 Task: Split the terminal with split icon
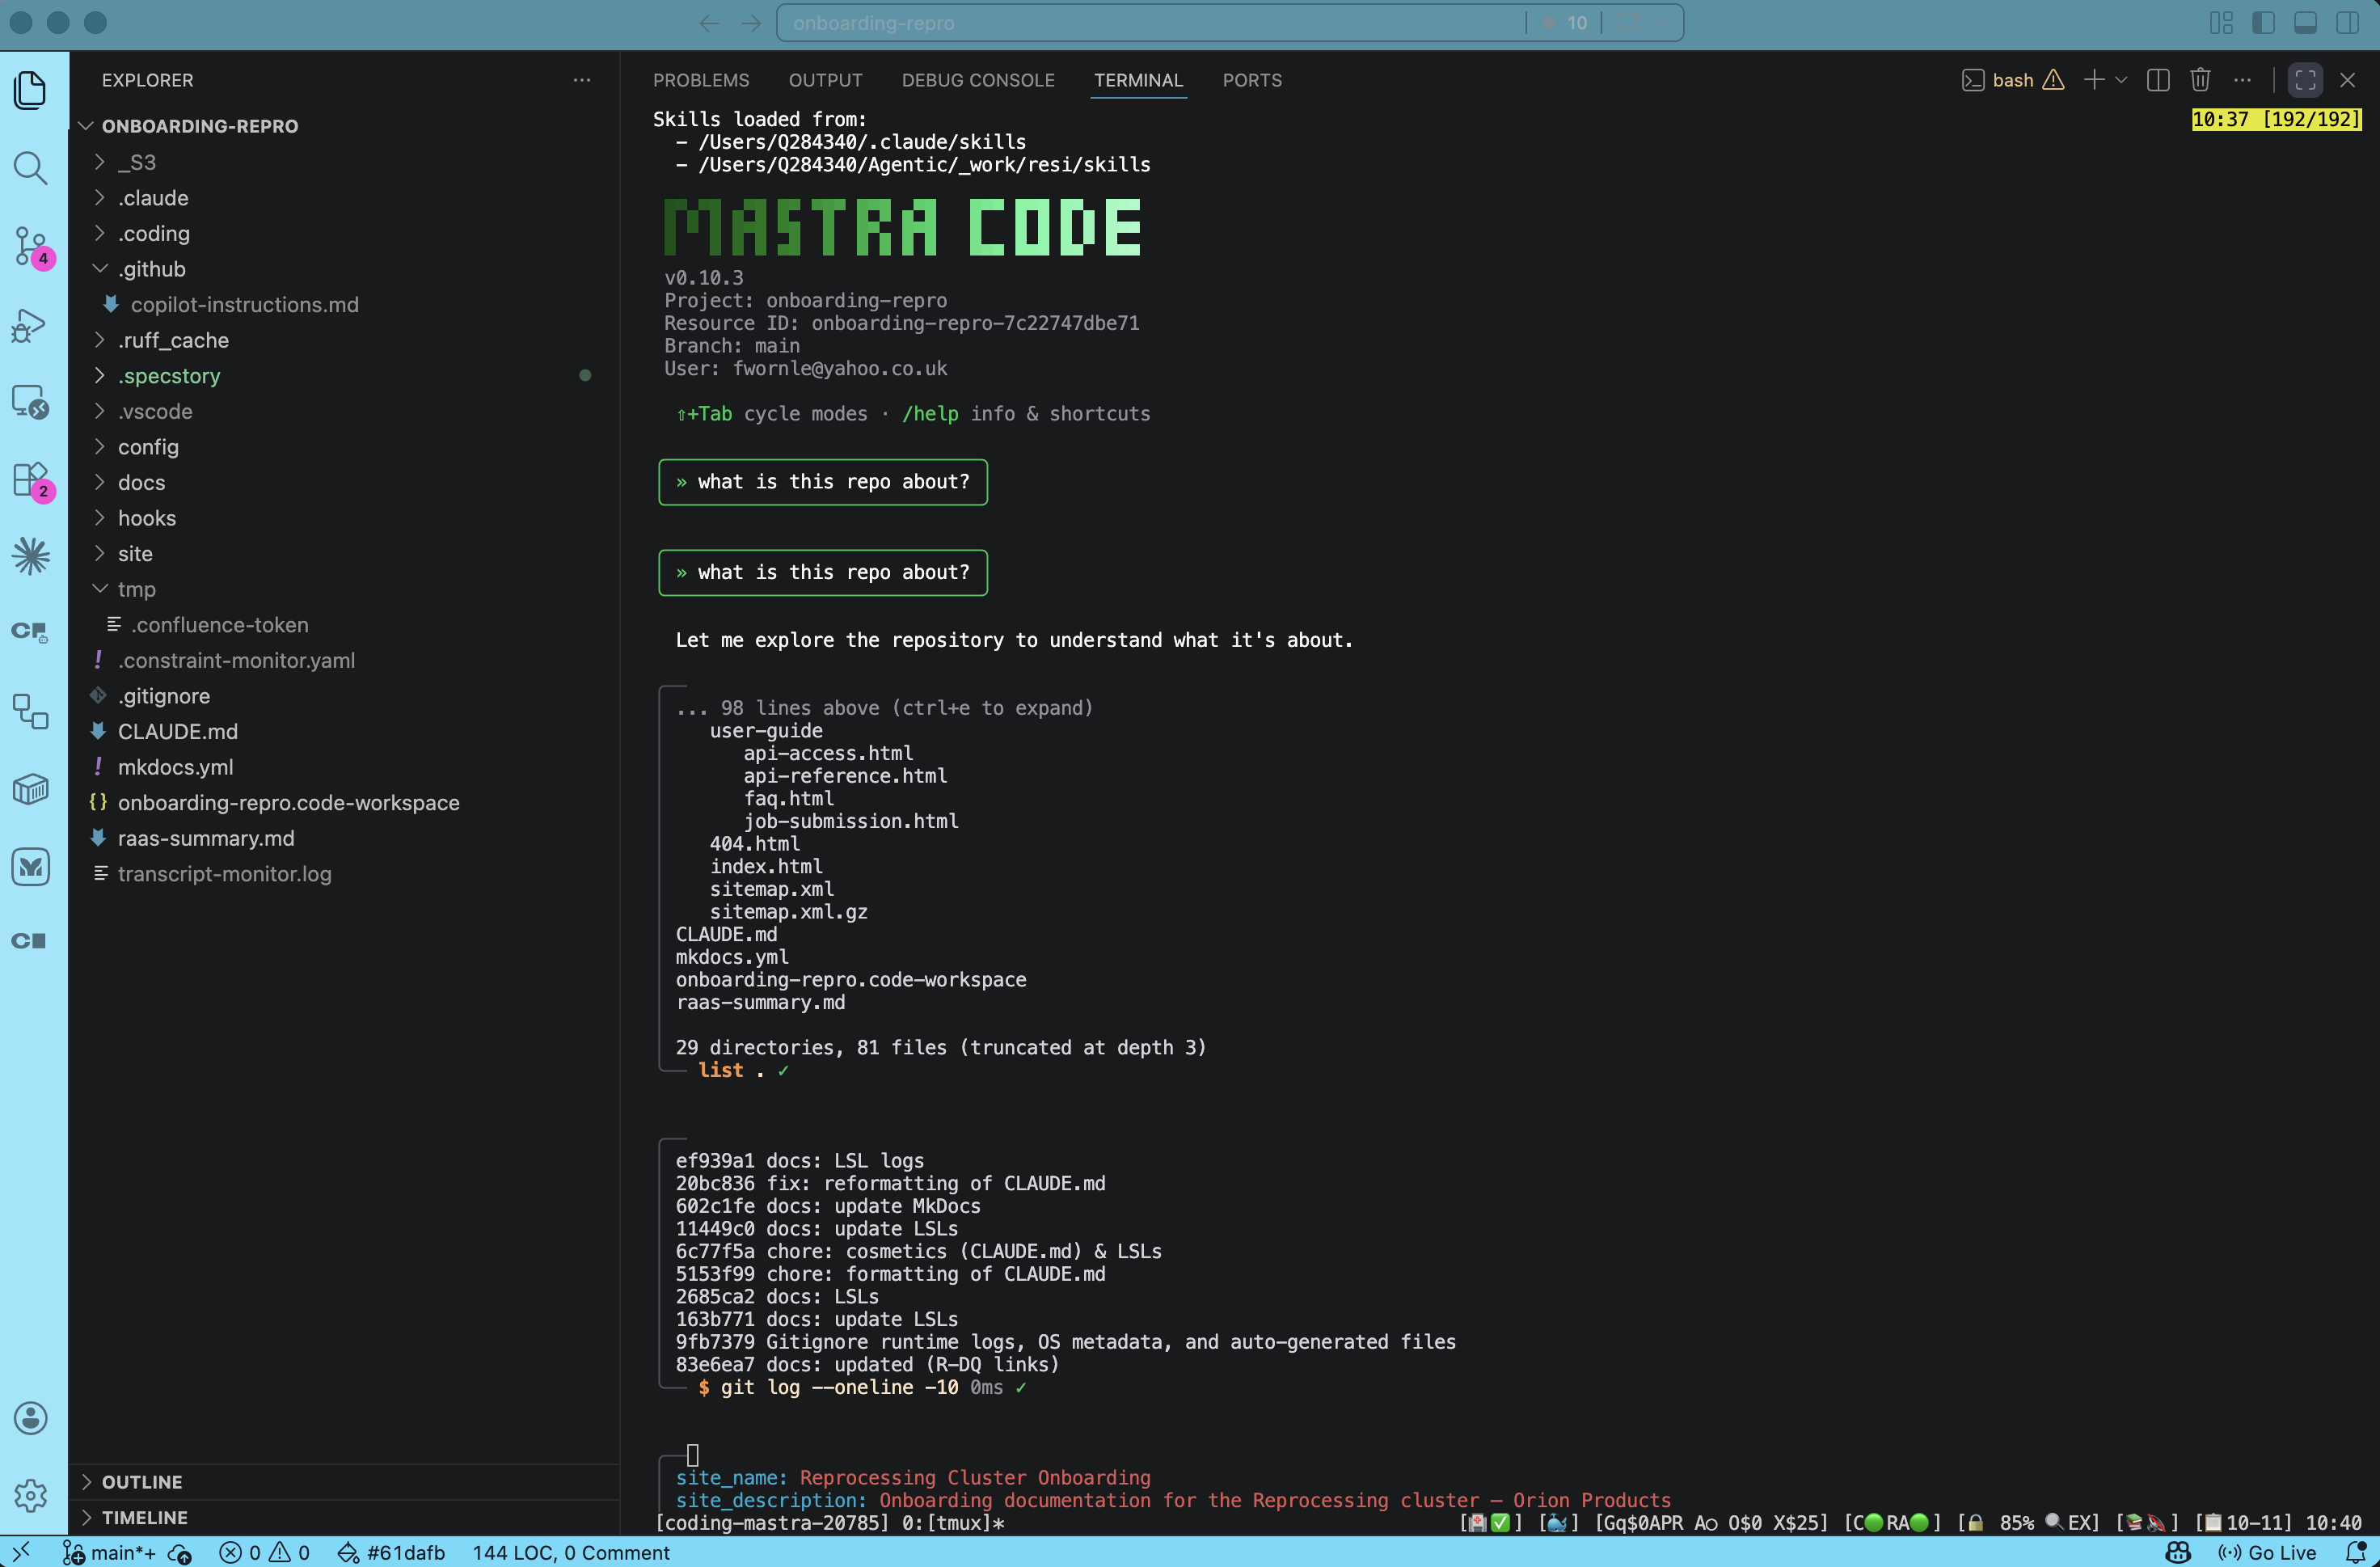click(x=2158, y=80)
